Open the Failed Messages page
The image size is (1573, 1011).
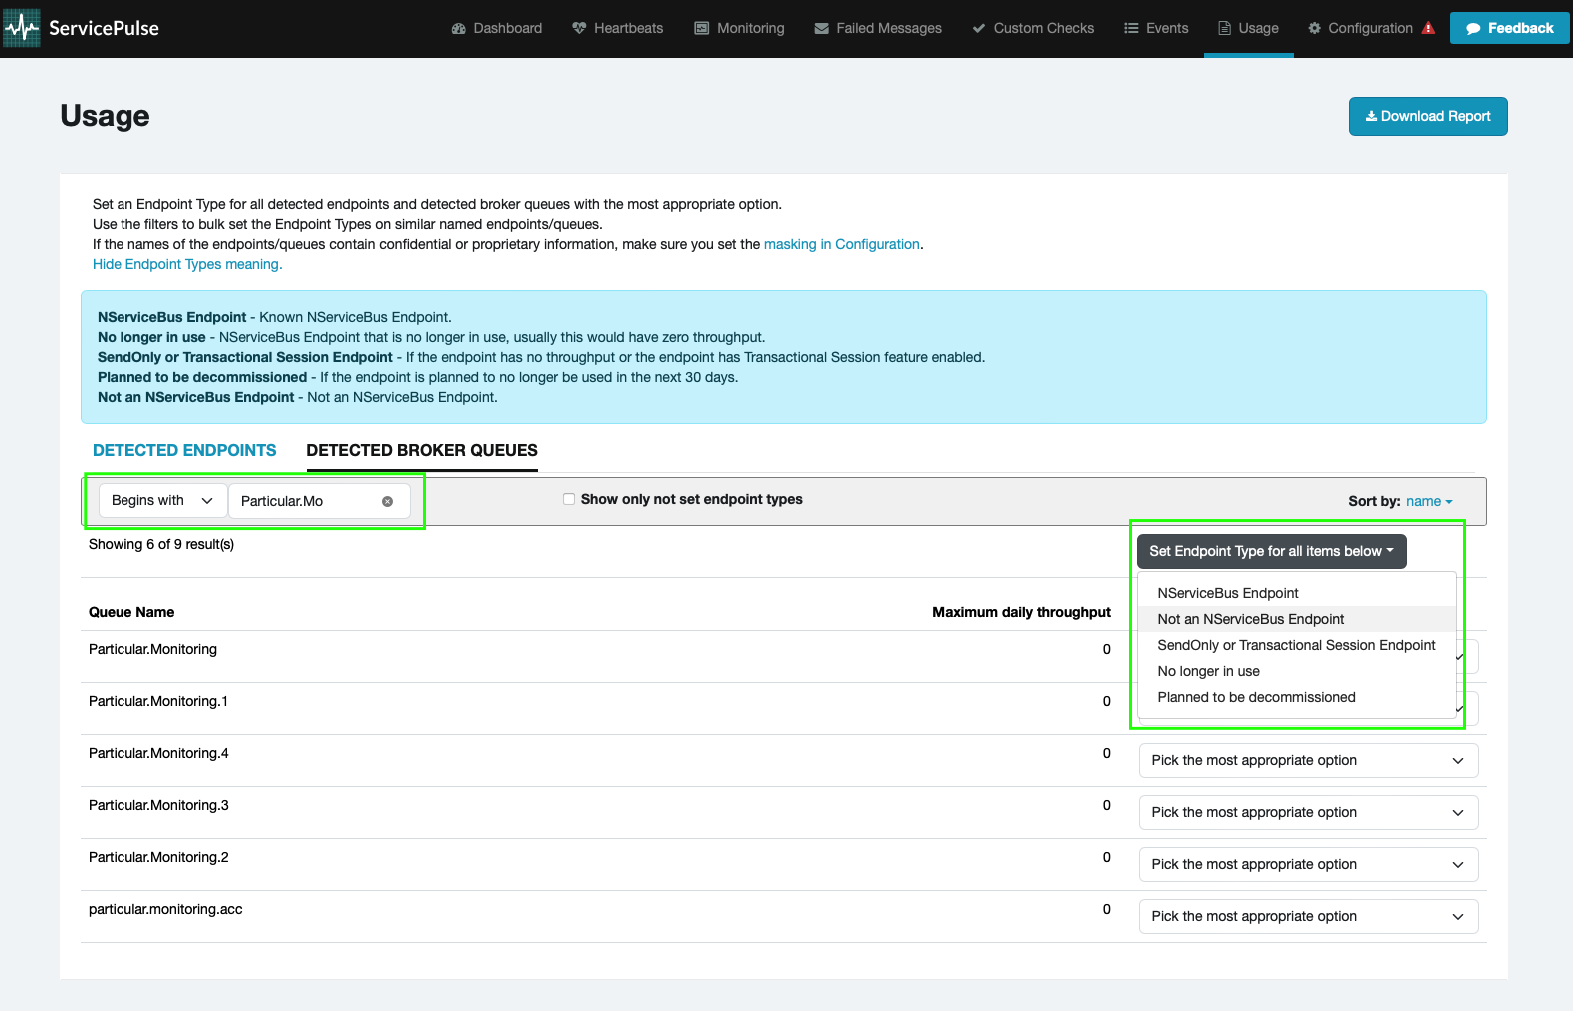tap(878, 28)
